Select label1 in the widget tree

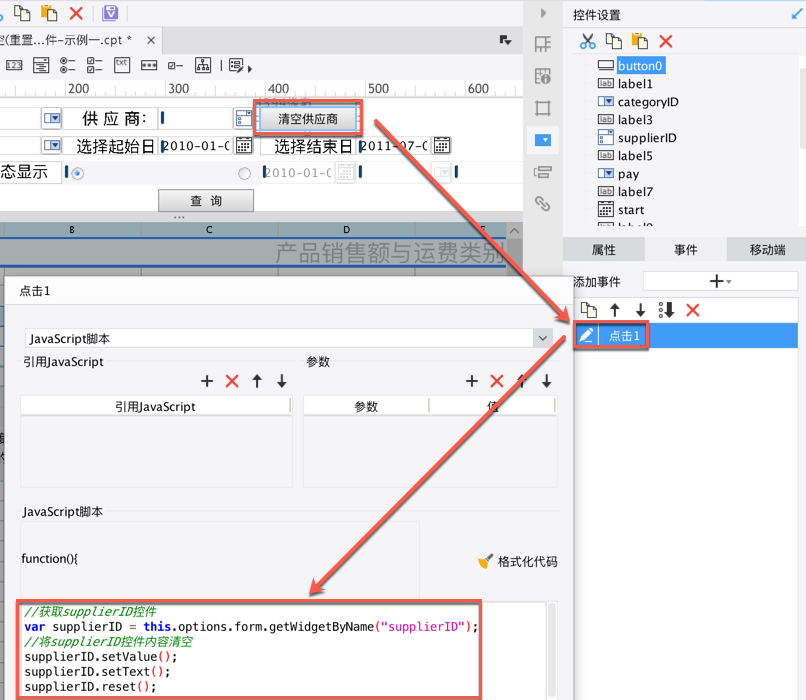[635, 84]
